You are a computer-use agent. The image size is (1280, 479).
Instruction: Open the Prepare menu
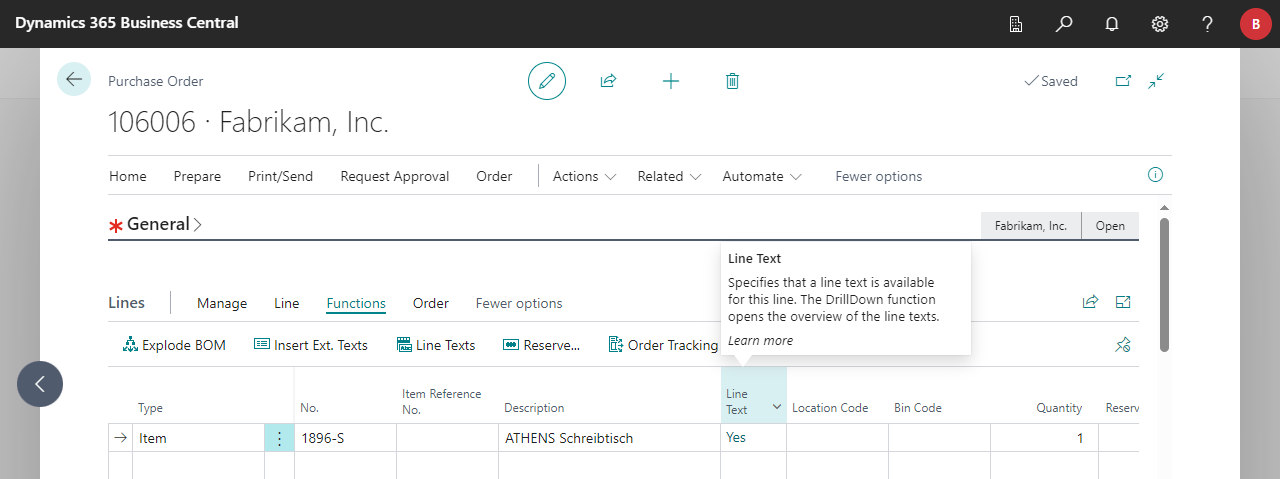click(x=197, y=176)
